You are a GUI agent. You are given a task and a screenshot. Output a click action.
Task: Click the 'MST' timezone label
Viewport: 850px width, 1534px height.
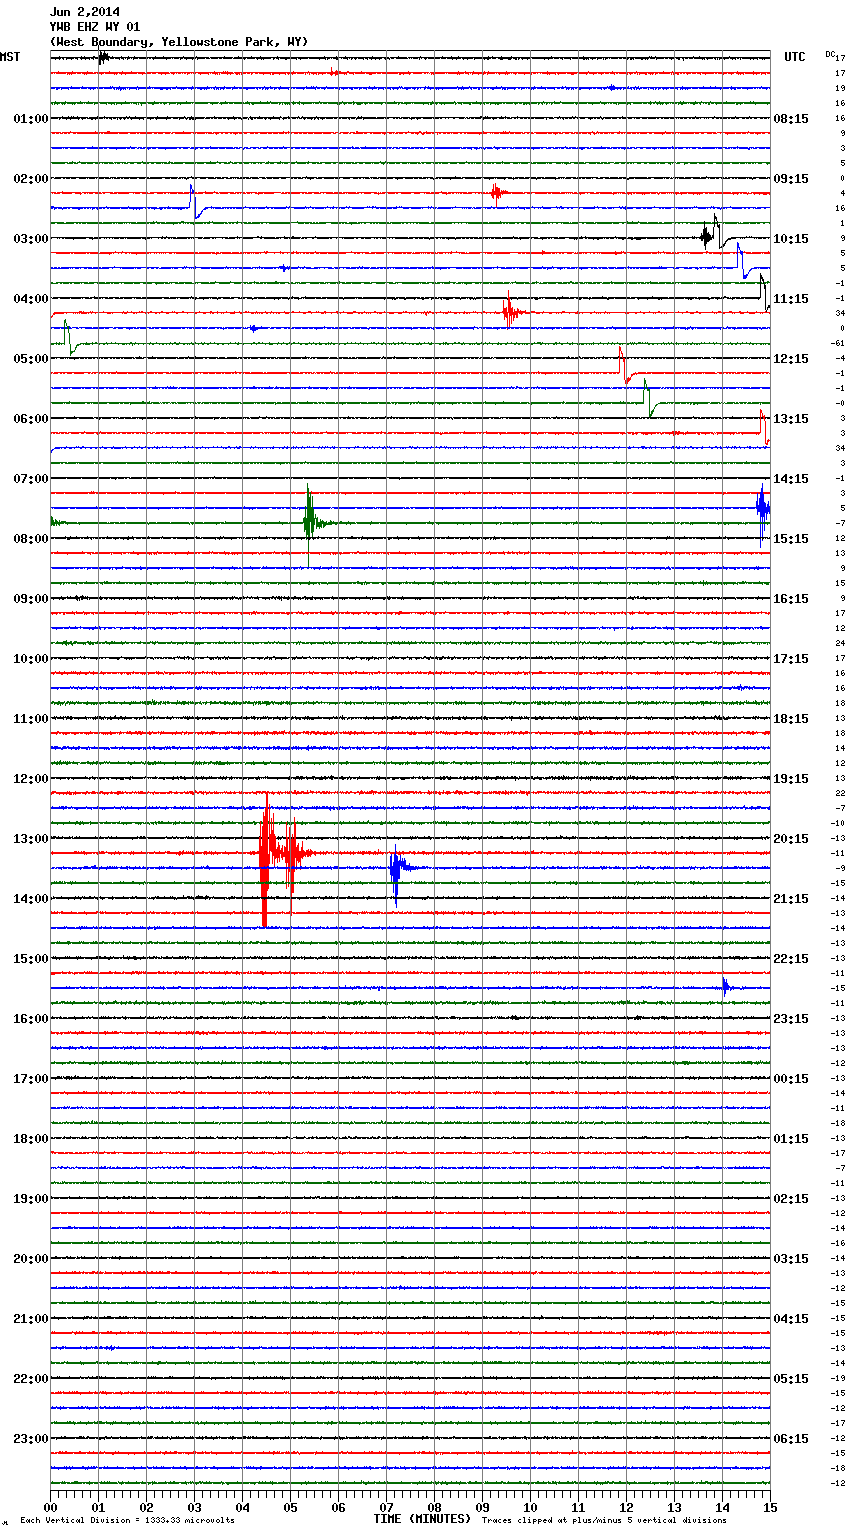[x=10, y=57]
